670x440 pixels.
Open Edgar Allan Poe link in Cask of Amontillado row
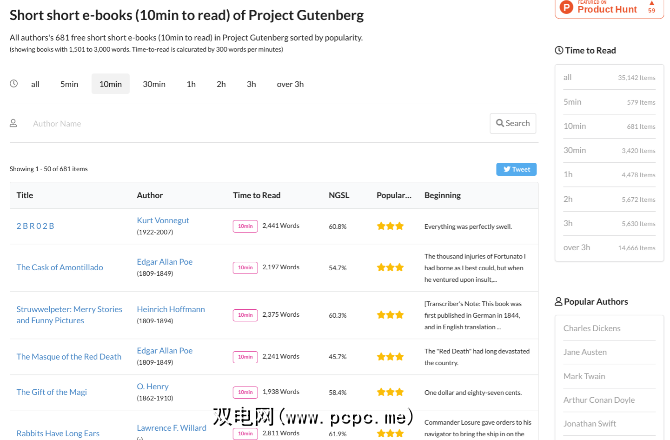pyautogui.click(x=165, y=262)
